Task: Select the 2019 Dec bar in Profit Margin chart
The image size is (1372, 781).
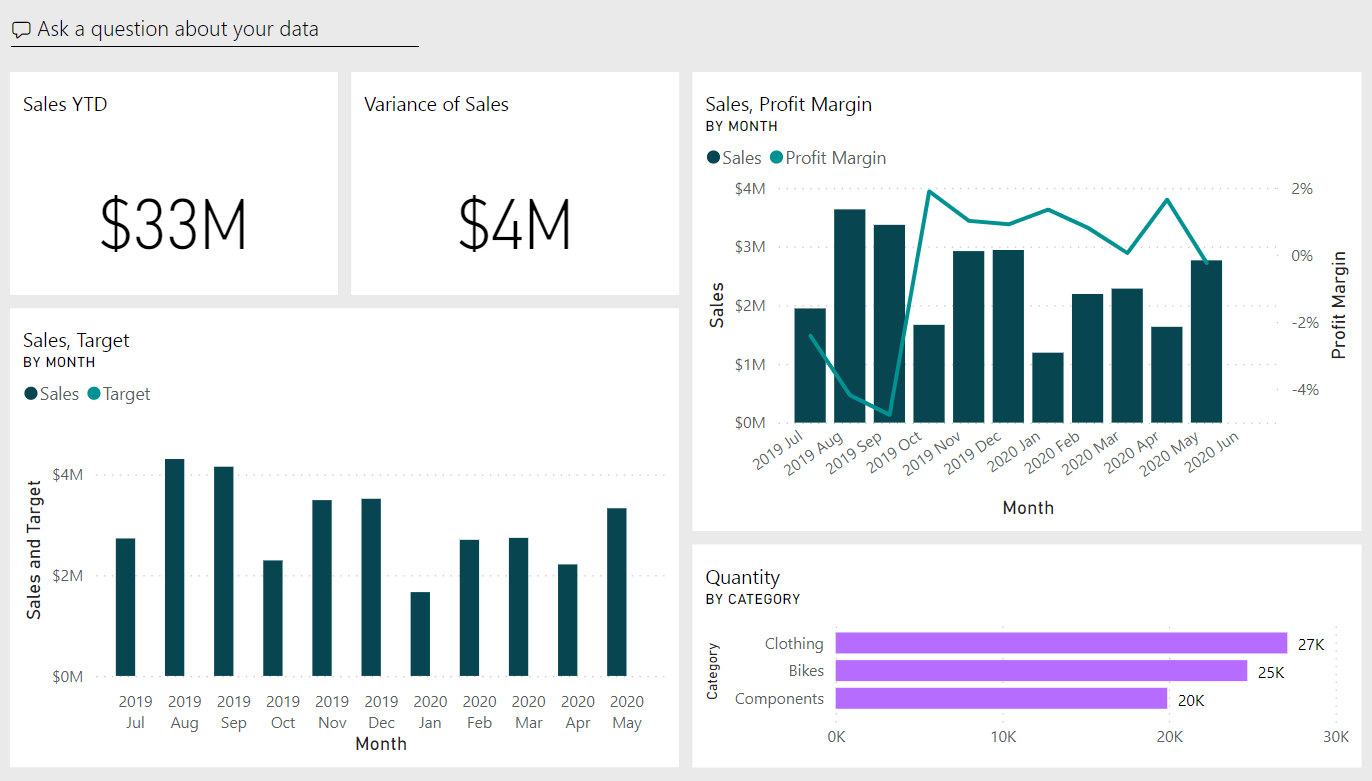Action: coord(1008,336)
